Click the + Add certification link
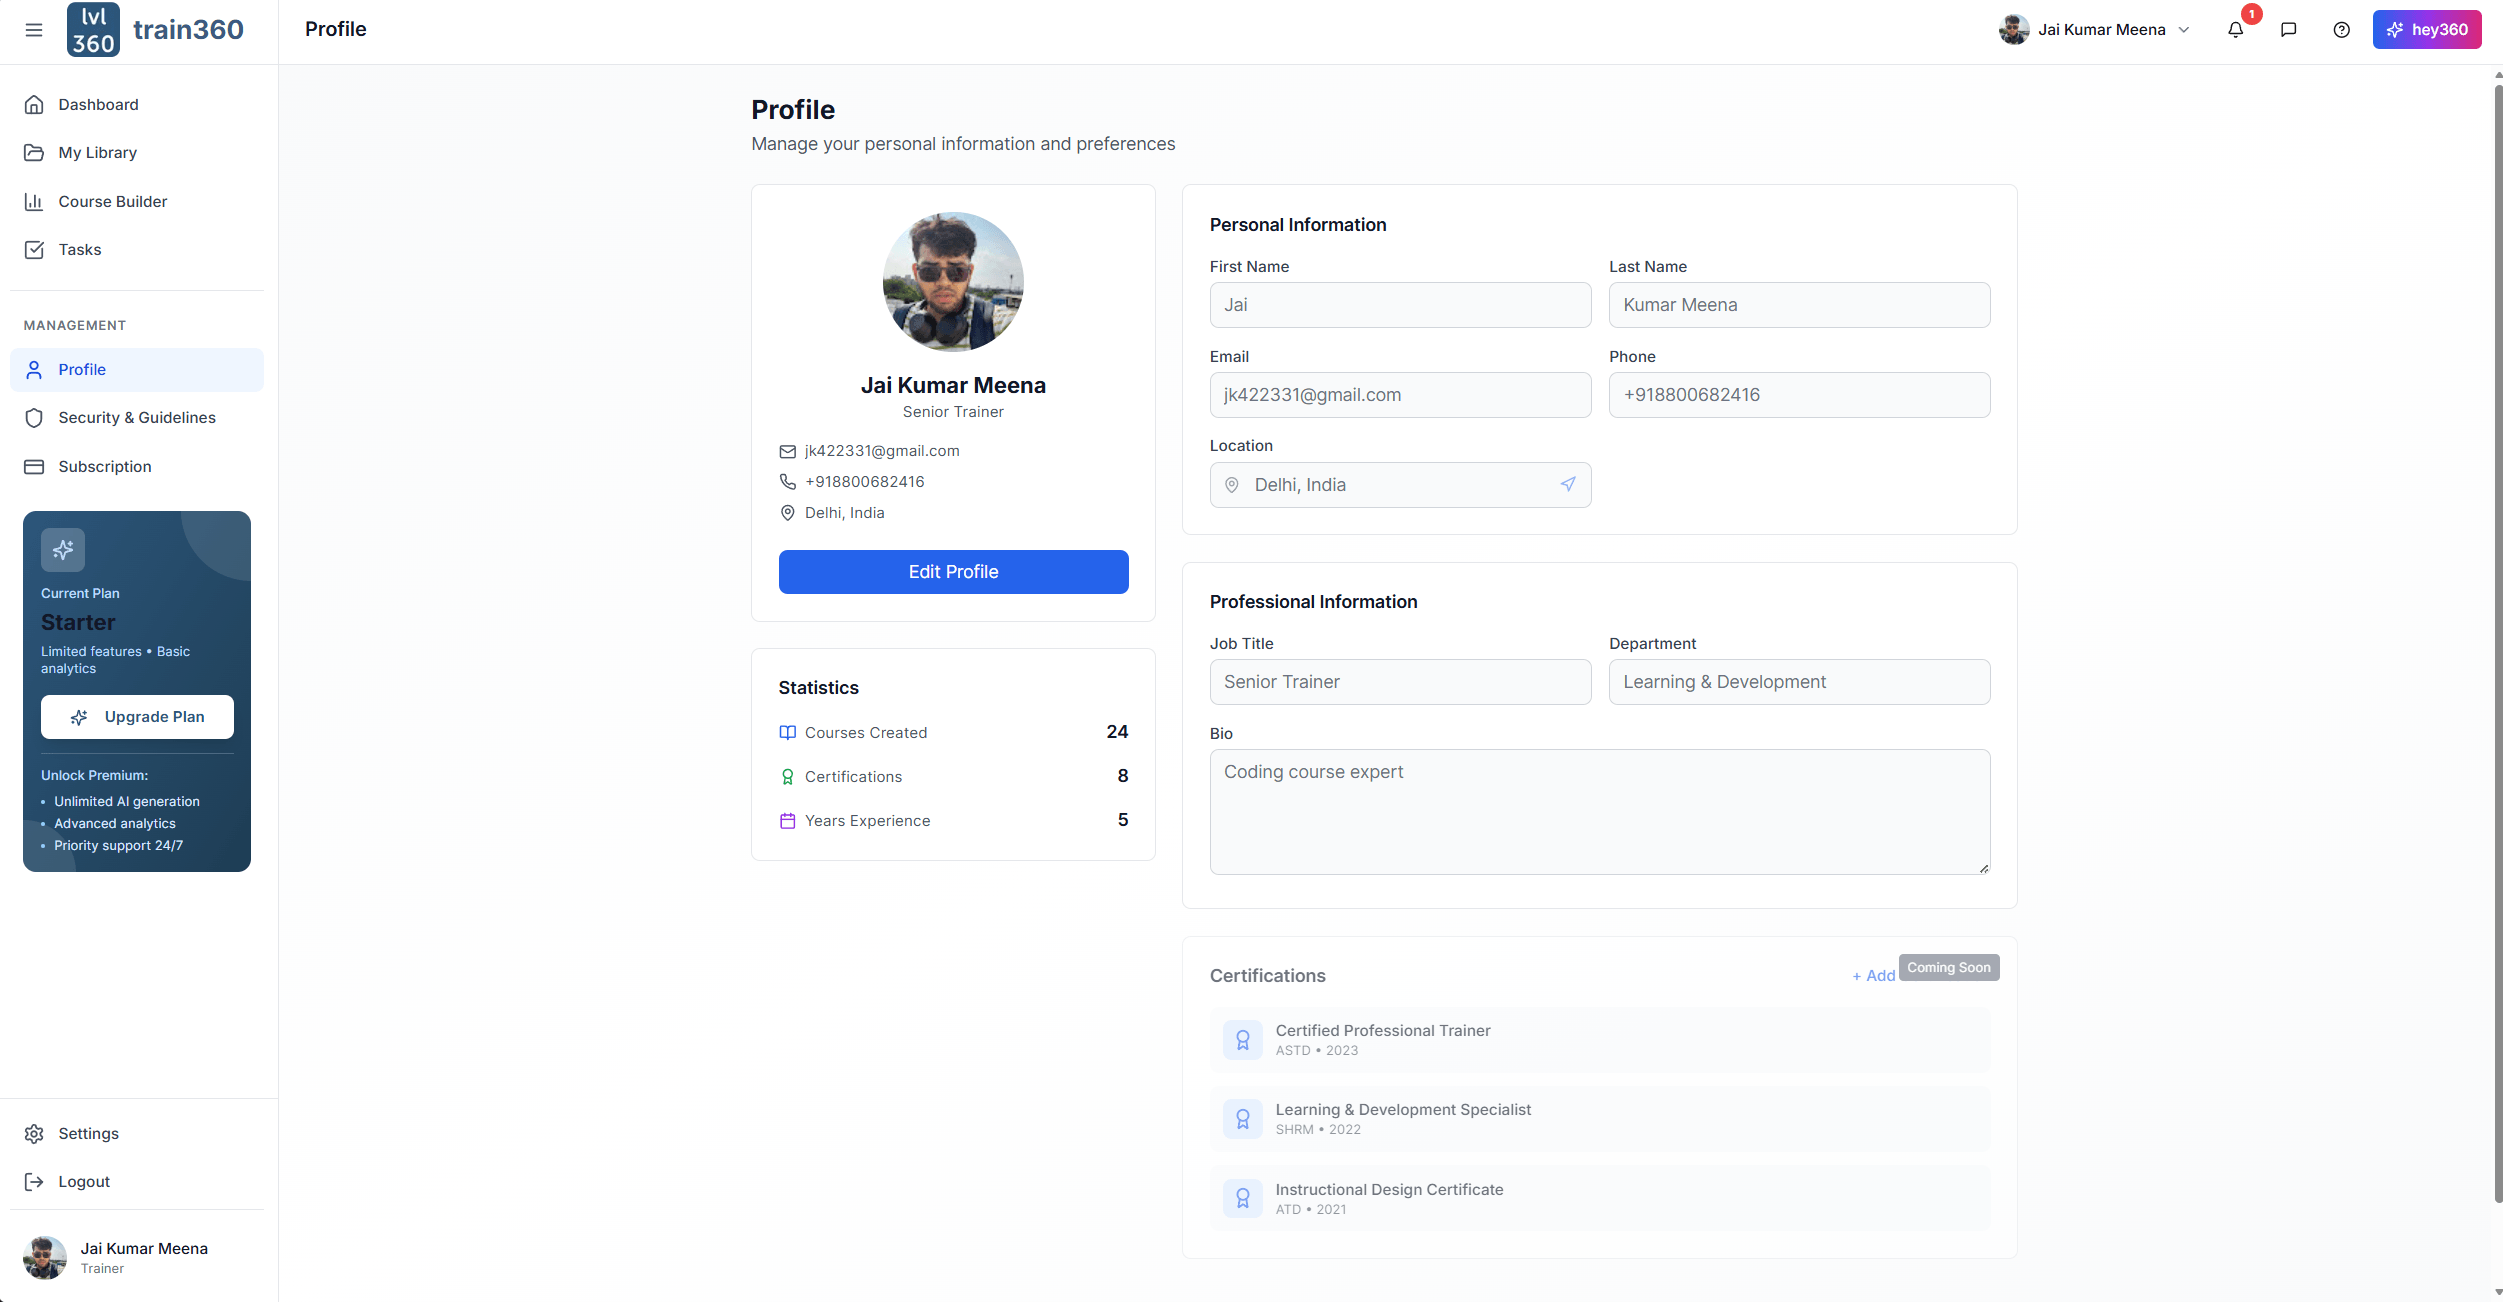Image resolution: width=2503 pixels, height=1302 pixels. (x=1873, y=976)
